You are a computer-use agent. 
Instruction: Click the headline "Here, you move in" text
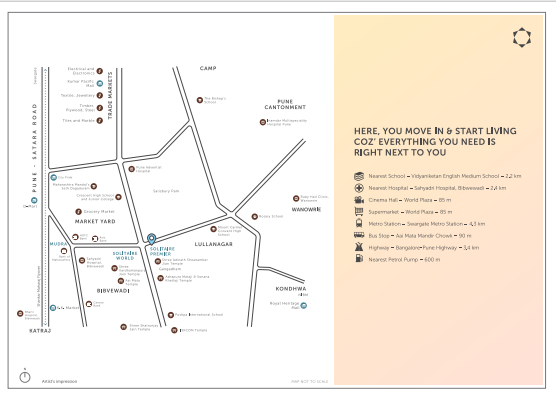435,142
